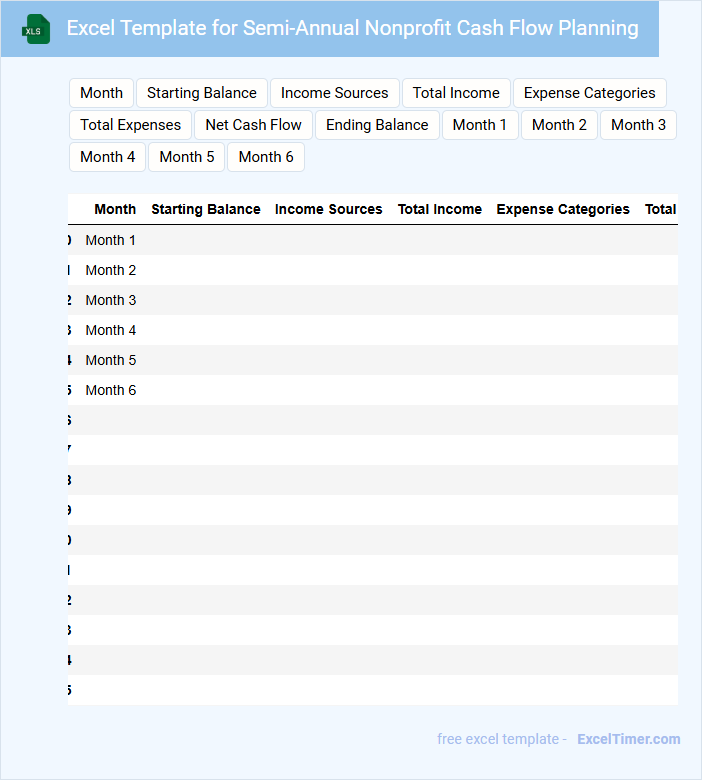Click the Total Income column header
Image resolution: width=702 pixels, height=780 pixels.
click(440, 209)
